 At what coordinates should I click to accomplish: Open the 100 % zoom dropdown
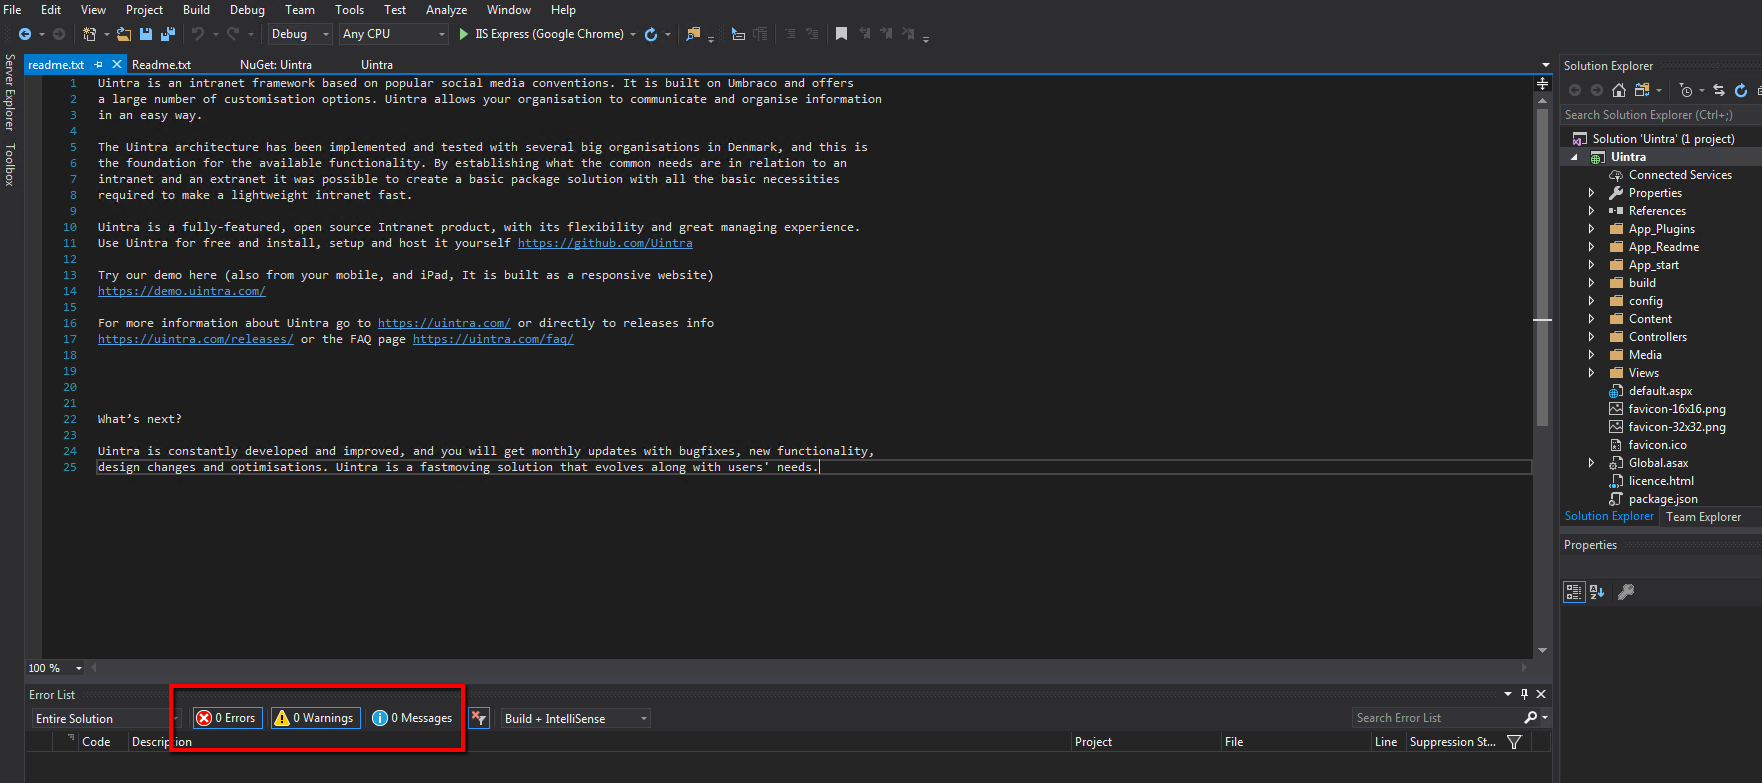point(79,668)
